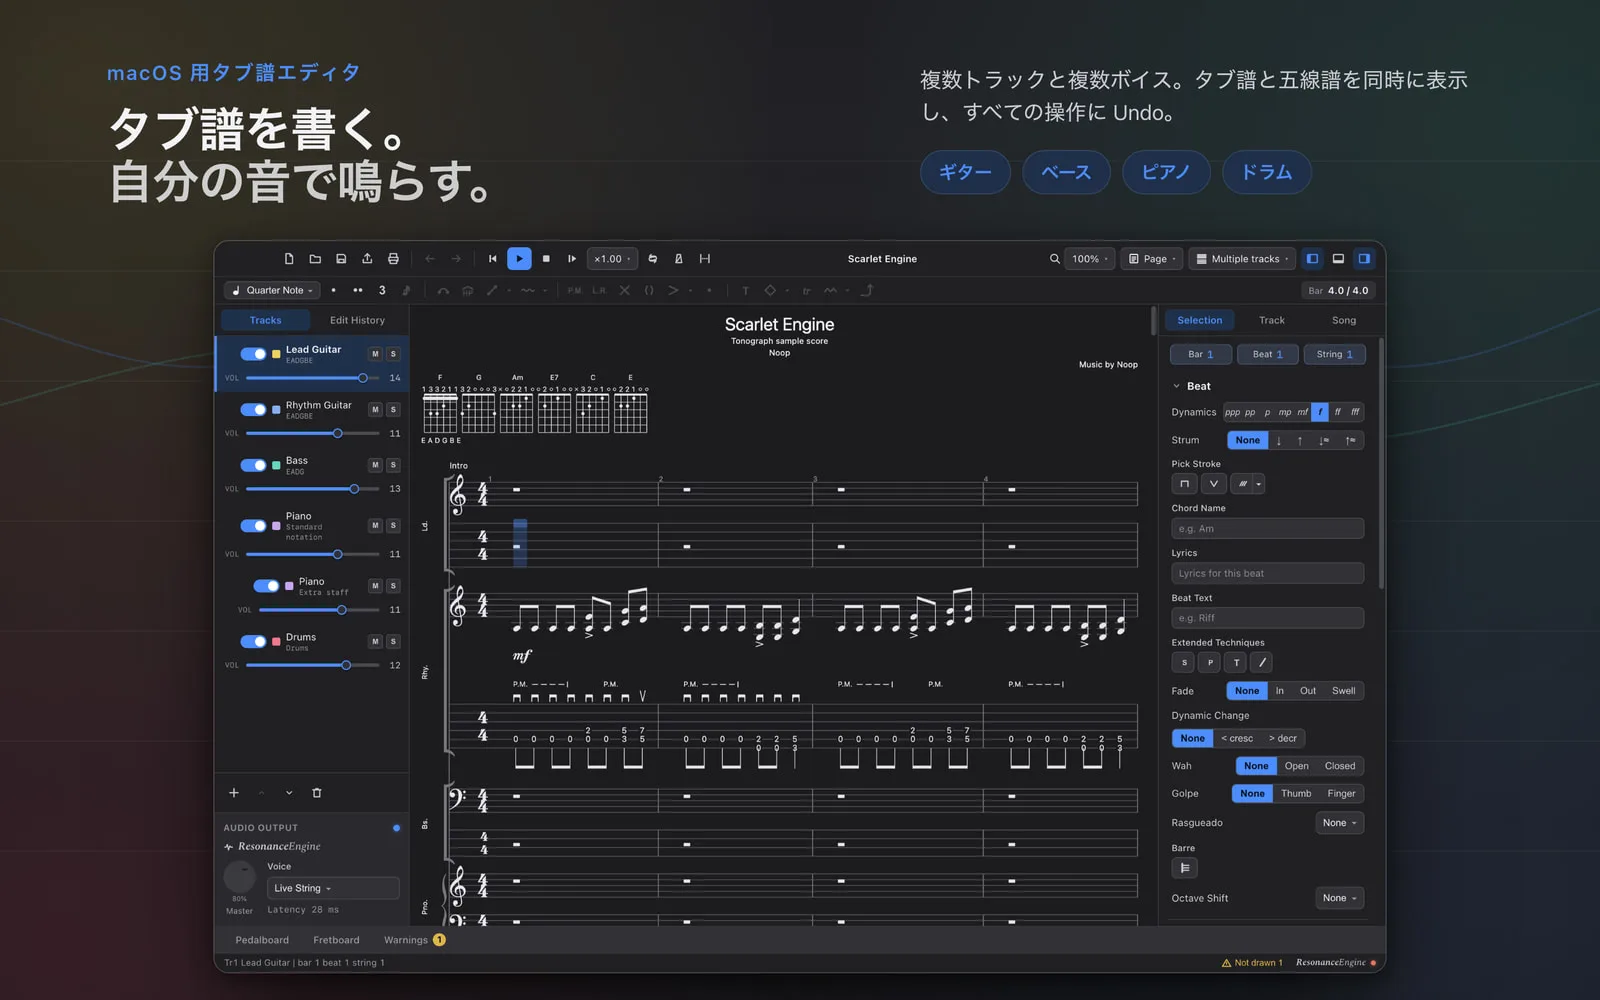The width and height of the screenshot is (1600, 1000).
Task: Move selected track down with chevron
Action: tap(289, 793)
